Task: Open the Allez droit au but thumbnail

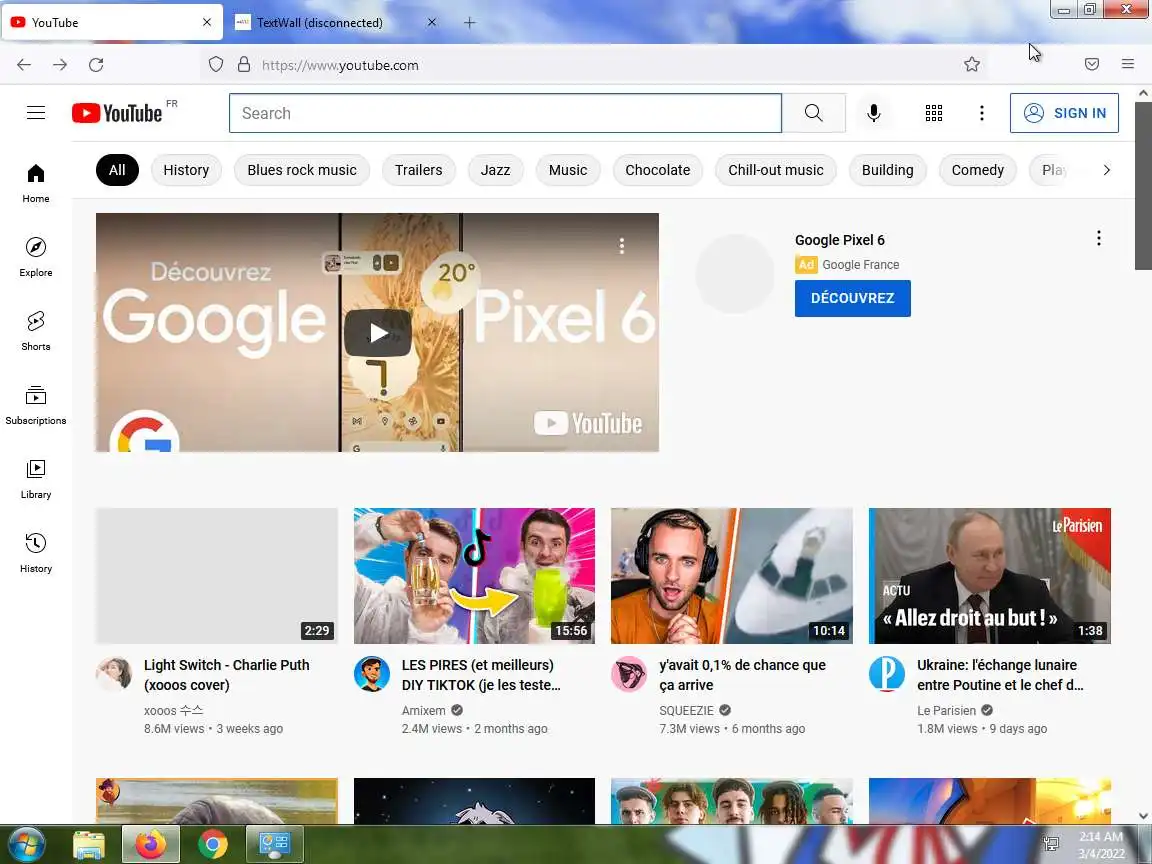Action: (x=990, y=576)
